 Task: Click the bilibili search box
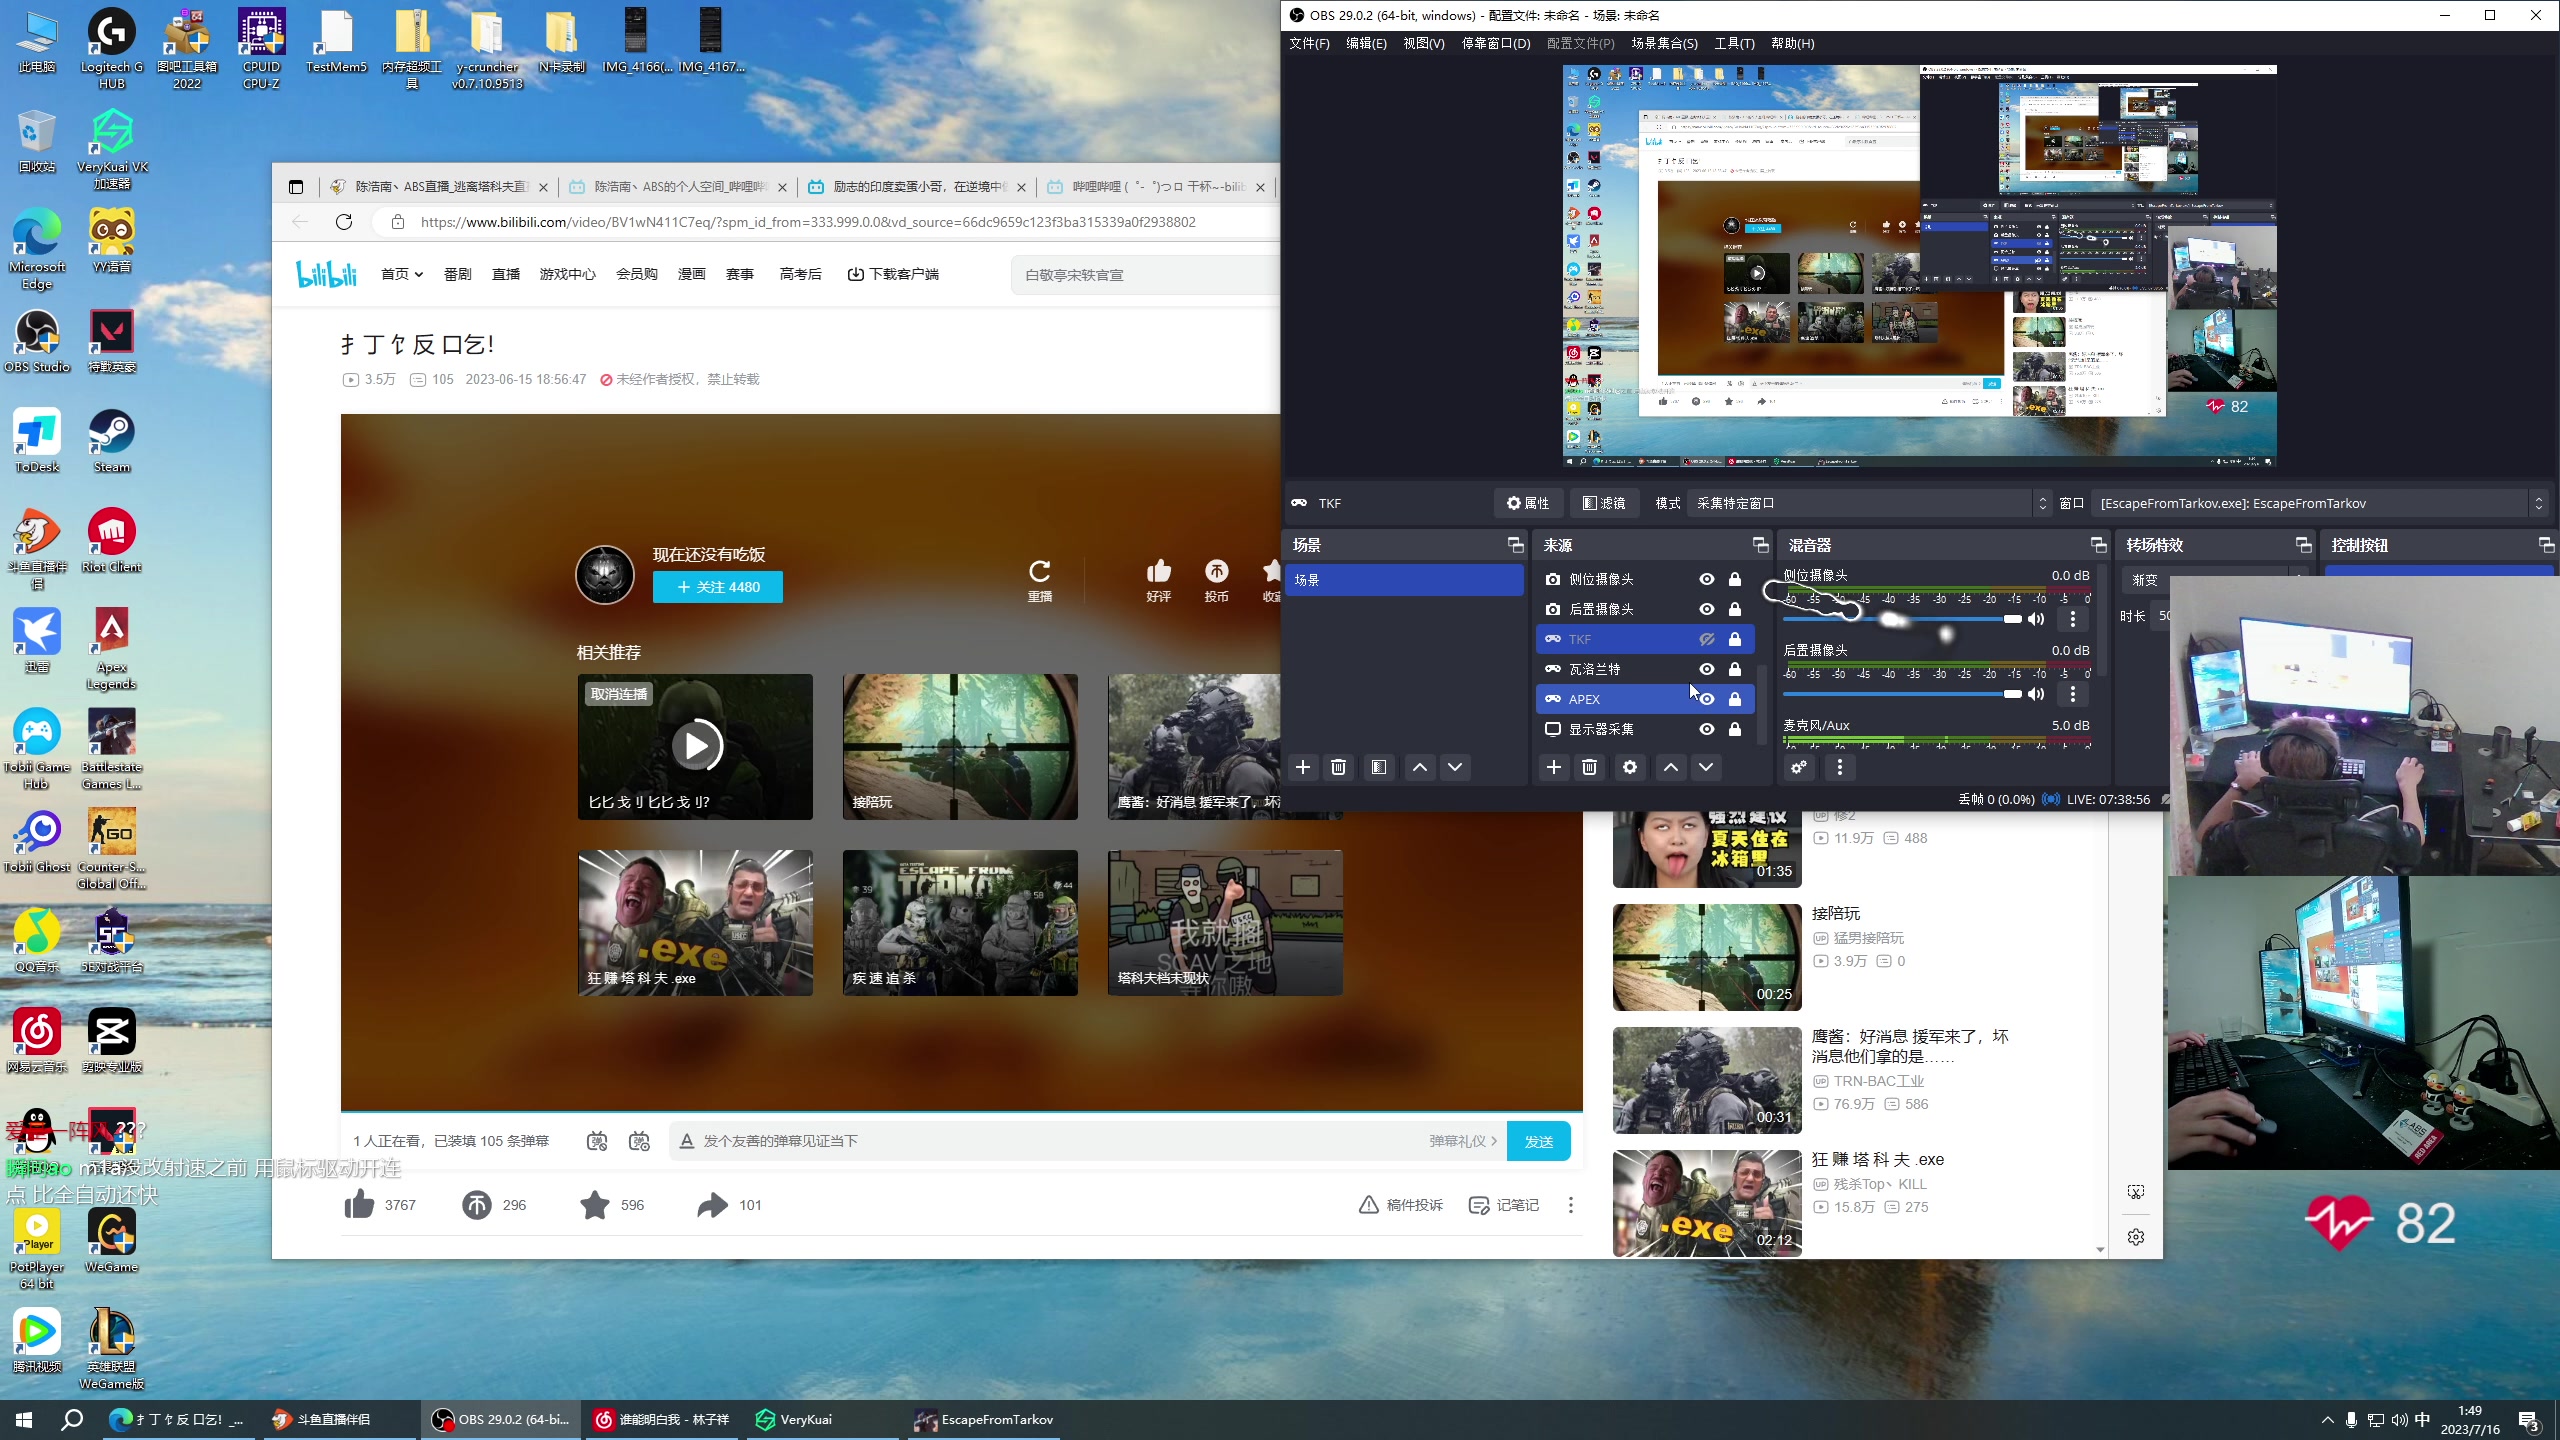1146,275
